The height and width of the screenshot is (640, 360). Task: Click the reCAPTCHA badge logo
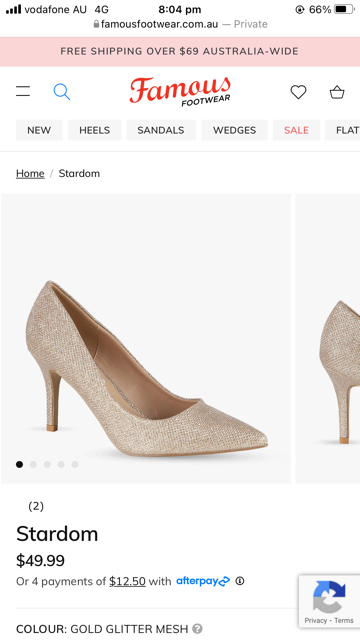[329, 597]
